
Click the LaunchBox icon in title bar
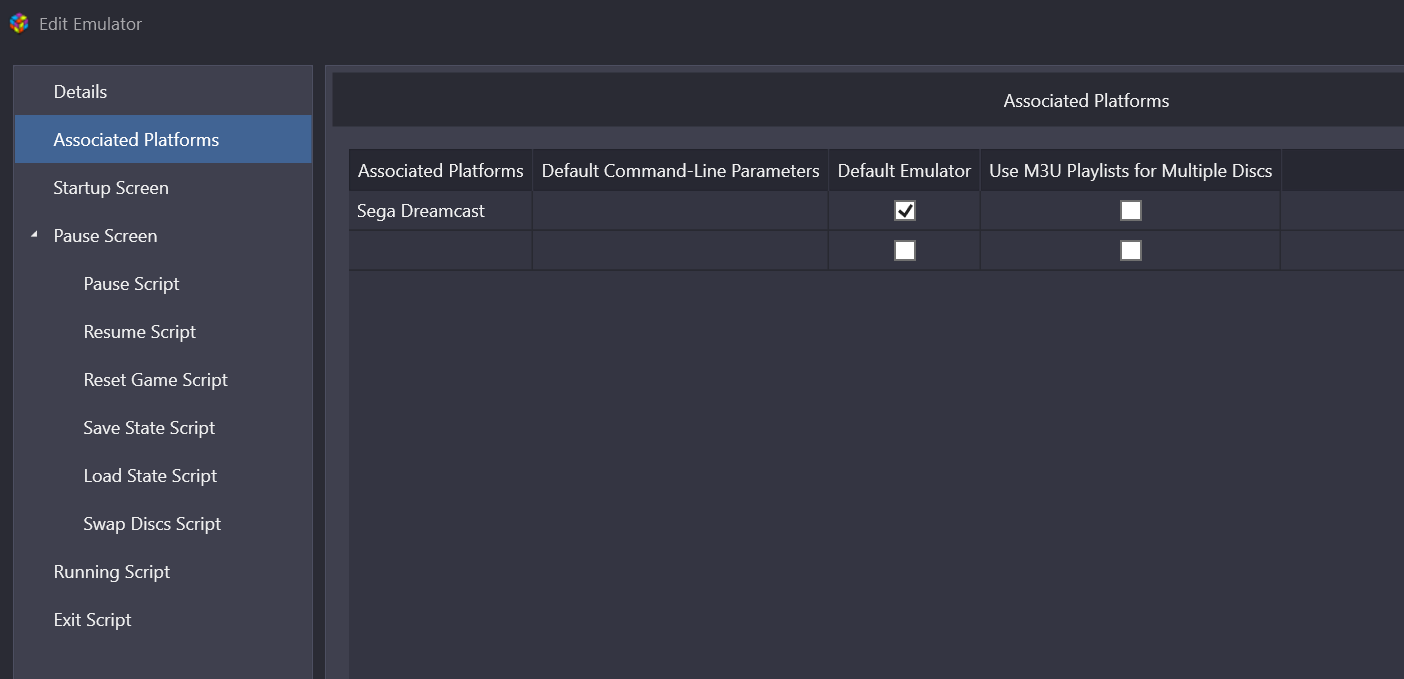pos(18,23)
